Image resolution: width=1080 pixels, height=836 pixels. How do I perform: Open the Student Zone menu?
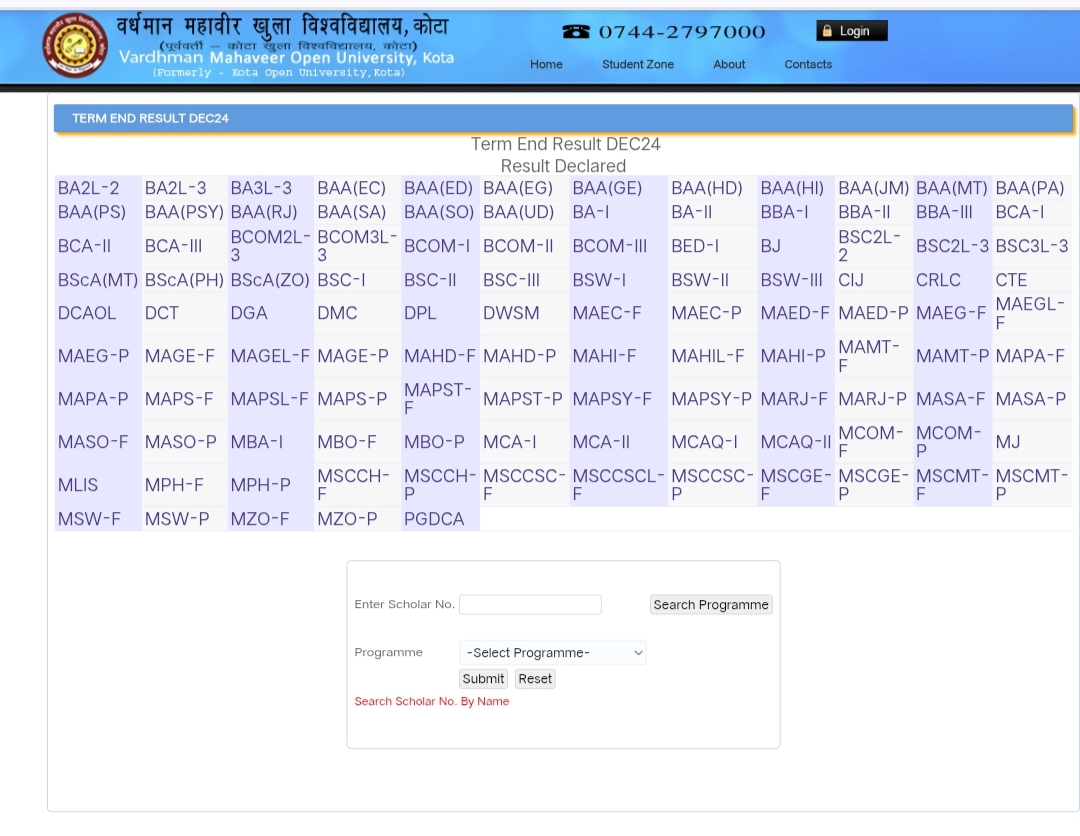tap(637, 64)
